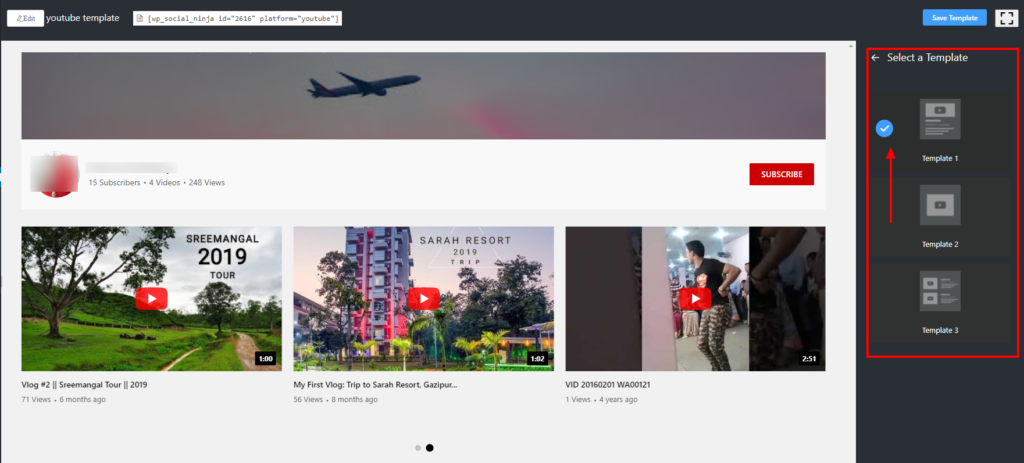Open Vlog #2 Sreemangal Tour title link
Image resolution: width=1024 pixels, height=463 pixels.
[84, 384]
